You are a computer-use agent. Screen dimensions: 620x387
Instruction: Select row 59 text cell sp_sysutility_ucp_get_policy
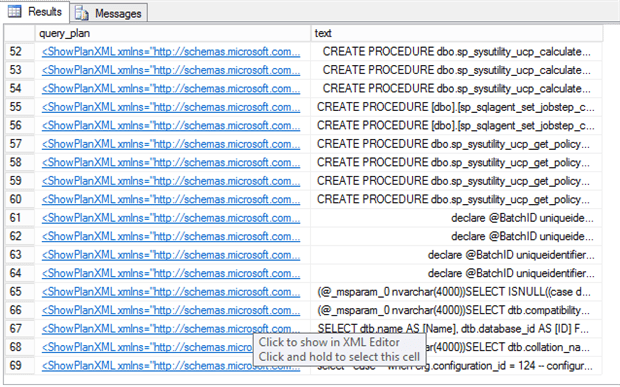click(x=457, y=181)
